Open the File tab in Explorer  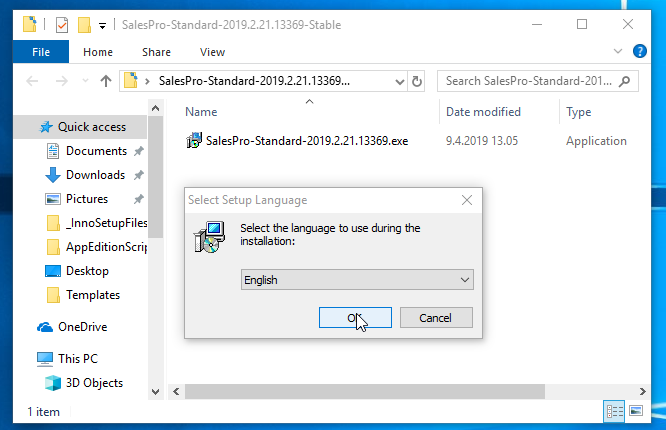41,52
